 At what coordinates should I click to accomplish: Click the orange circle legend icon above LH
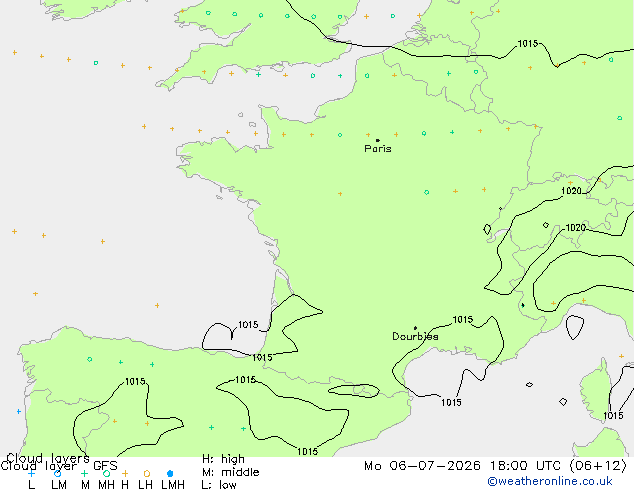point(147,473)
